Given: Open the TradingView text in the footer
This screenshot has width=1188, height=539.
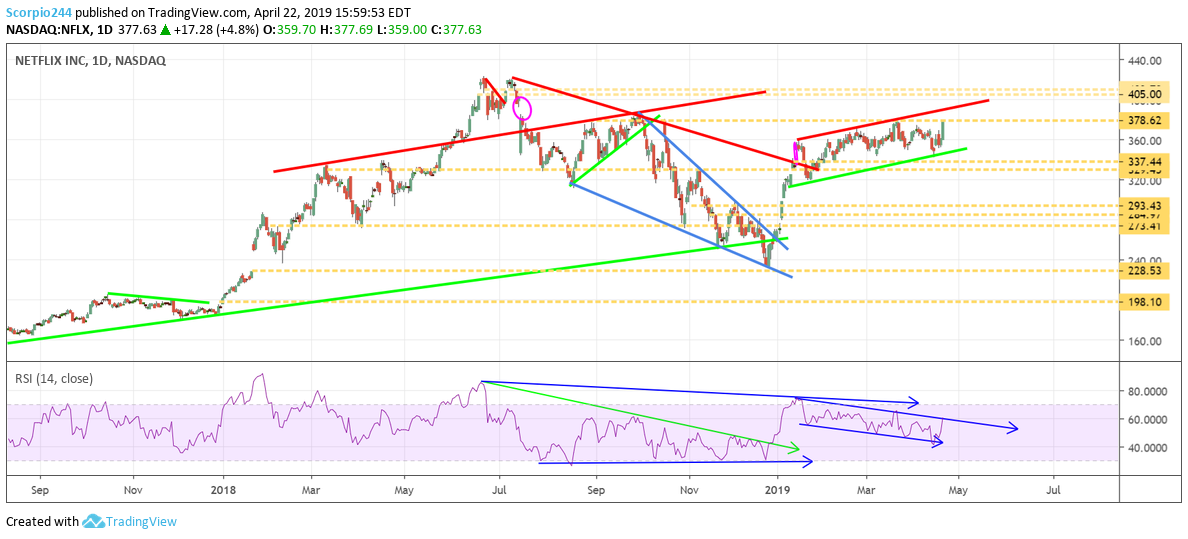Looking at the screenshot, I should (141, 521).
